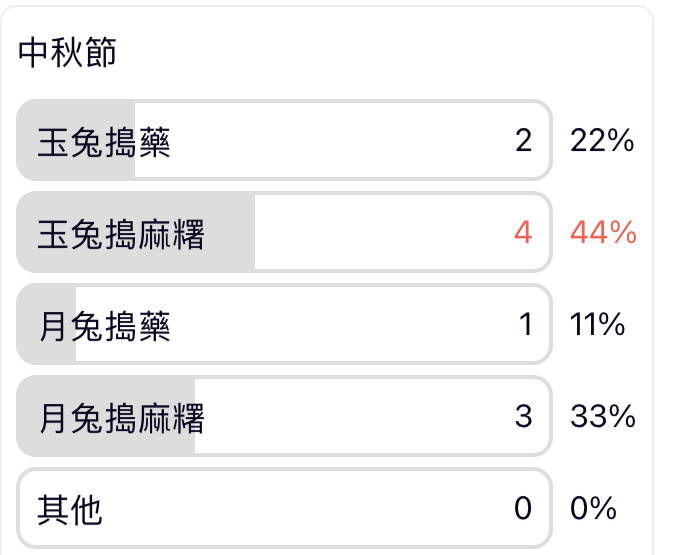Click vote count 0 in 其他 bar
Viewport: 676px width, 555px height.
coord(523,508)
